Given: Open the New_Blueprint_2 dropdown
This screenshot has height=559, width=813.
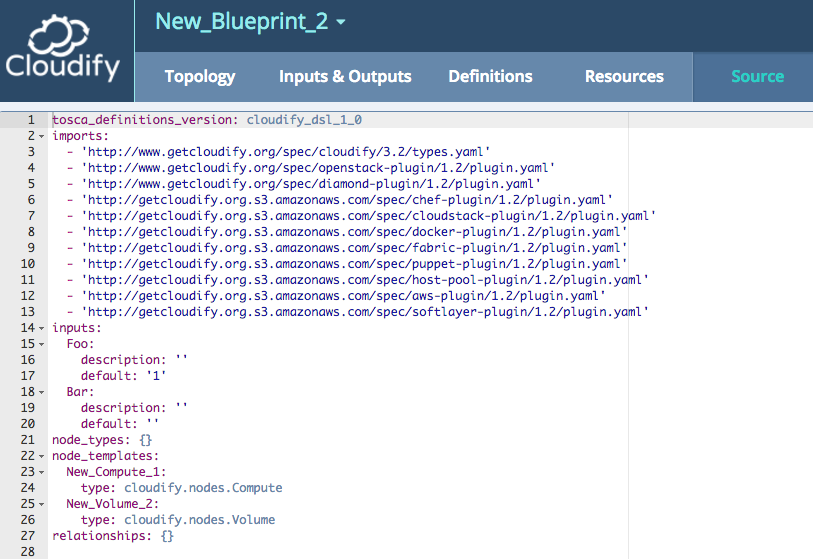Looking at the screenshot, I should 250,22.
